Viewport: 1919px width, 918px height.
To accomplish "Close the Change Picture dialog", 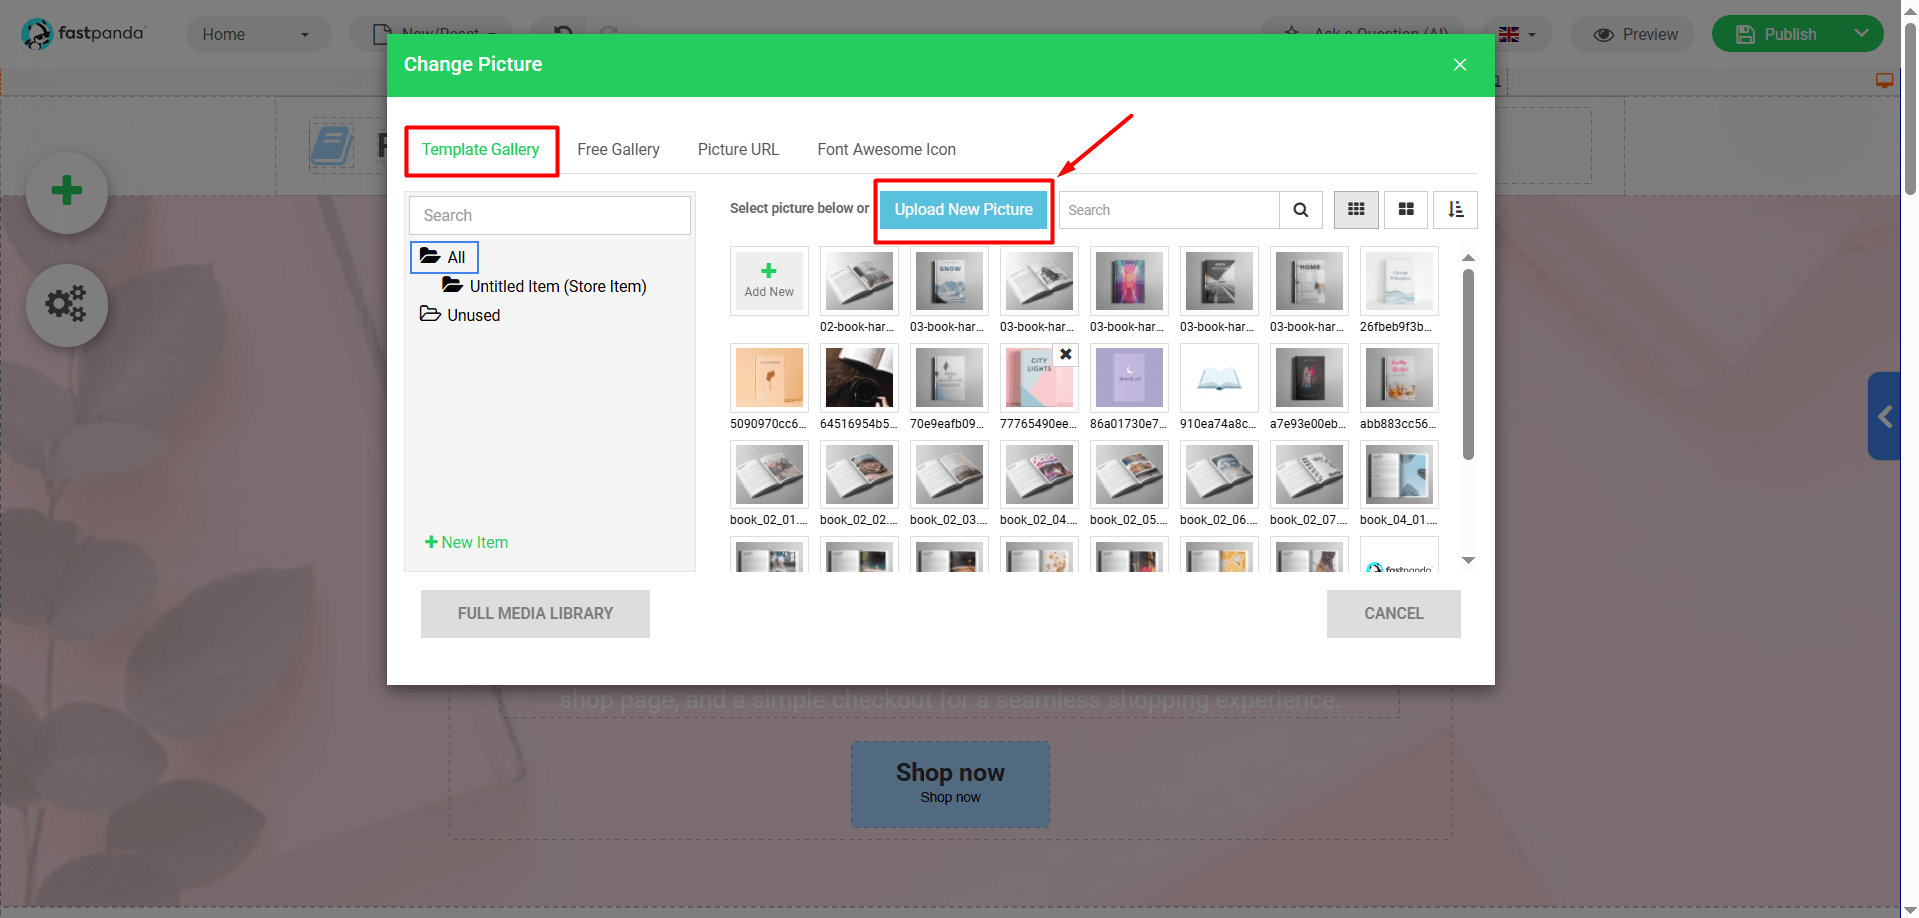I will 1460,65.
